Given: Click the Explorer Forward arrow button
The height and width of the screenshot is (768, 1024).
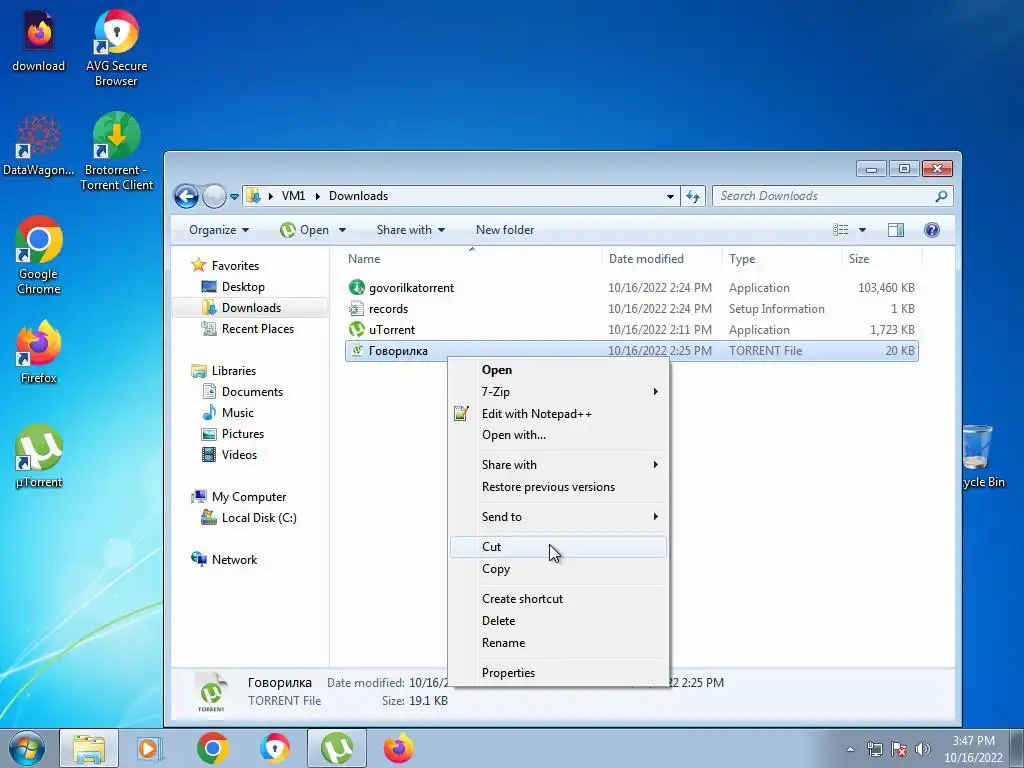Looking at the screenshot, I should pos(214,196).
